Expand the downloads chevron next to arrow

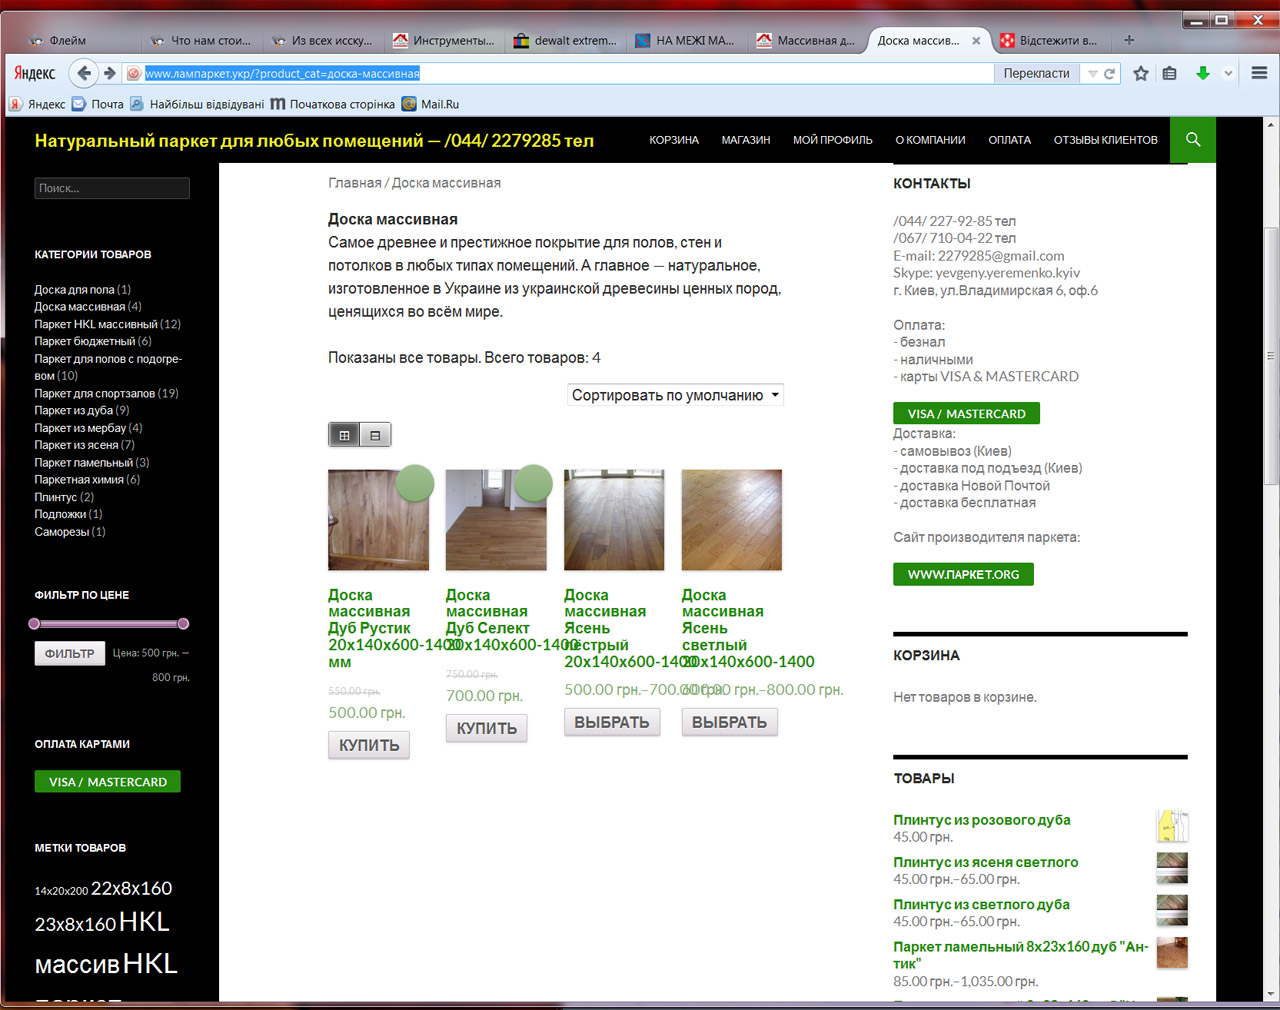coord(1228,73)
